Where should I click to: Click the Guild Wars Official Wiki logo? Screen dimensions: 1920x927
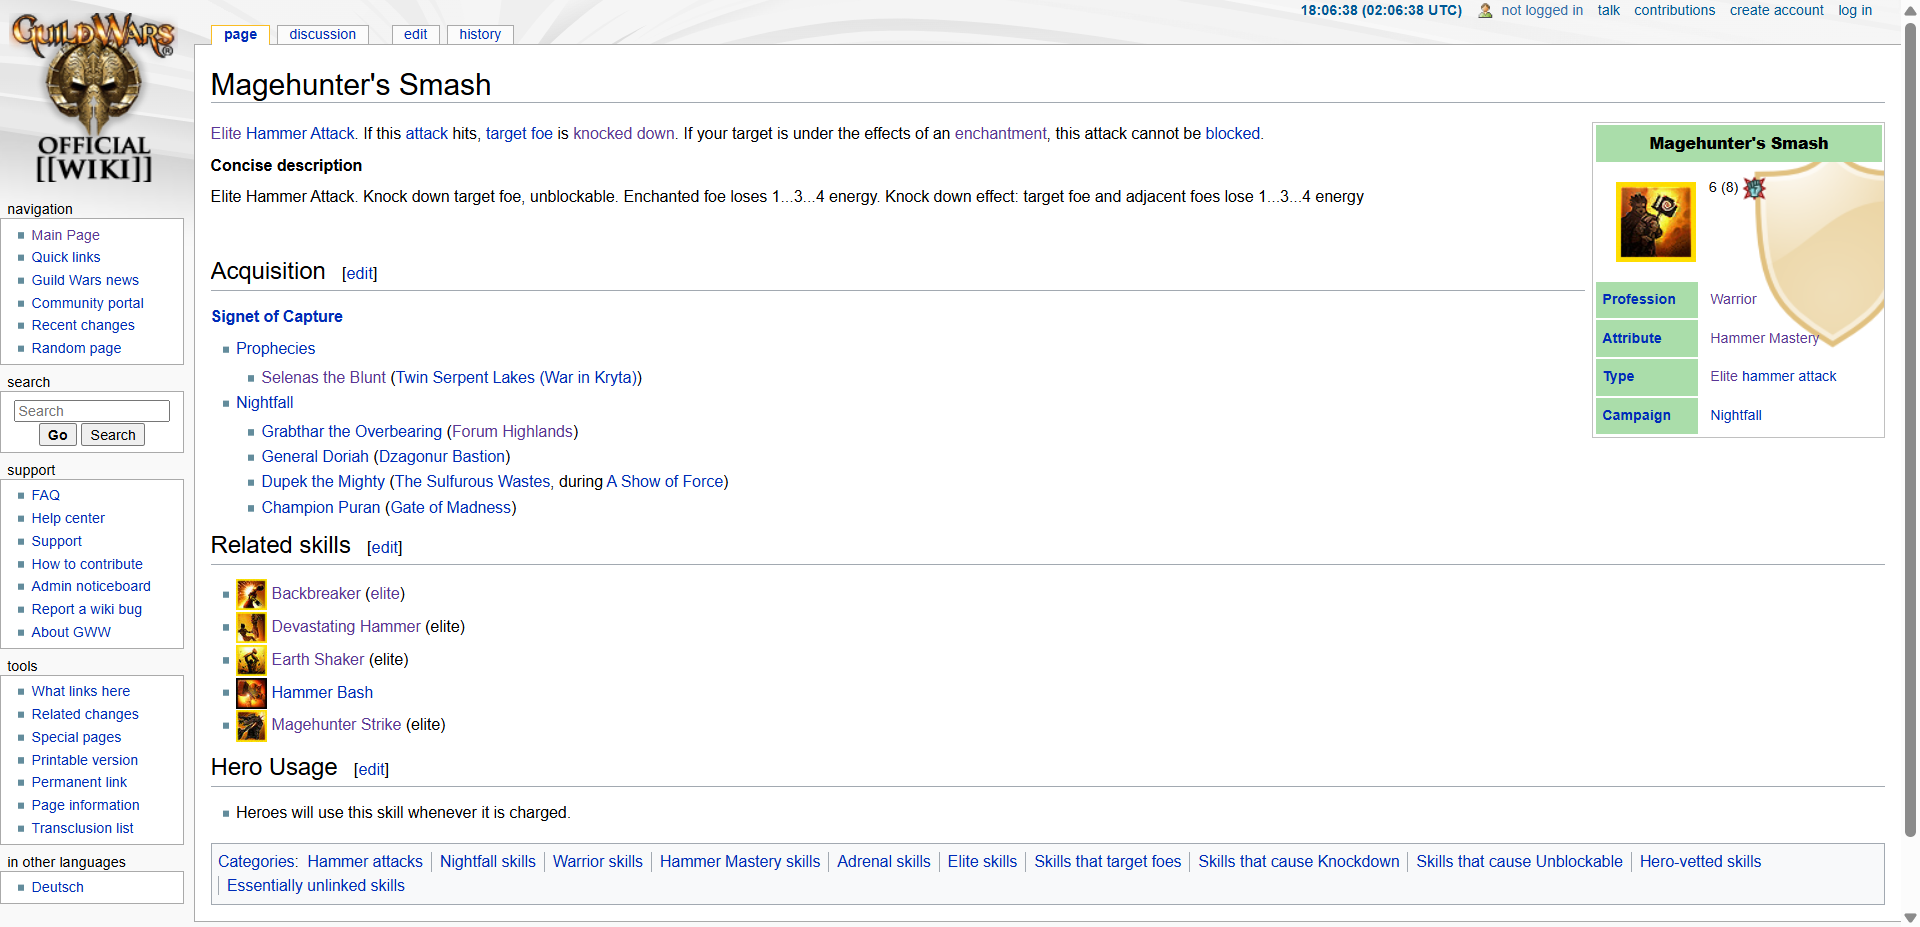point(93,97)
